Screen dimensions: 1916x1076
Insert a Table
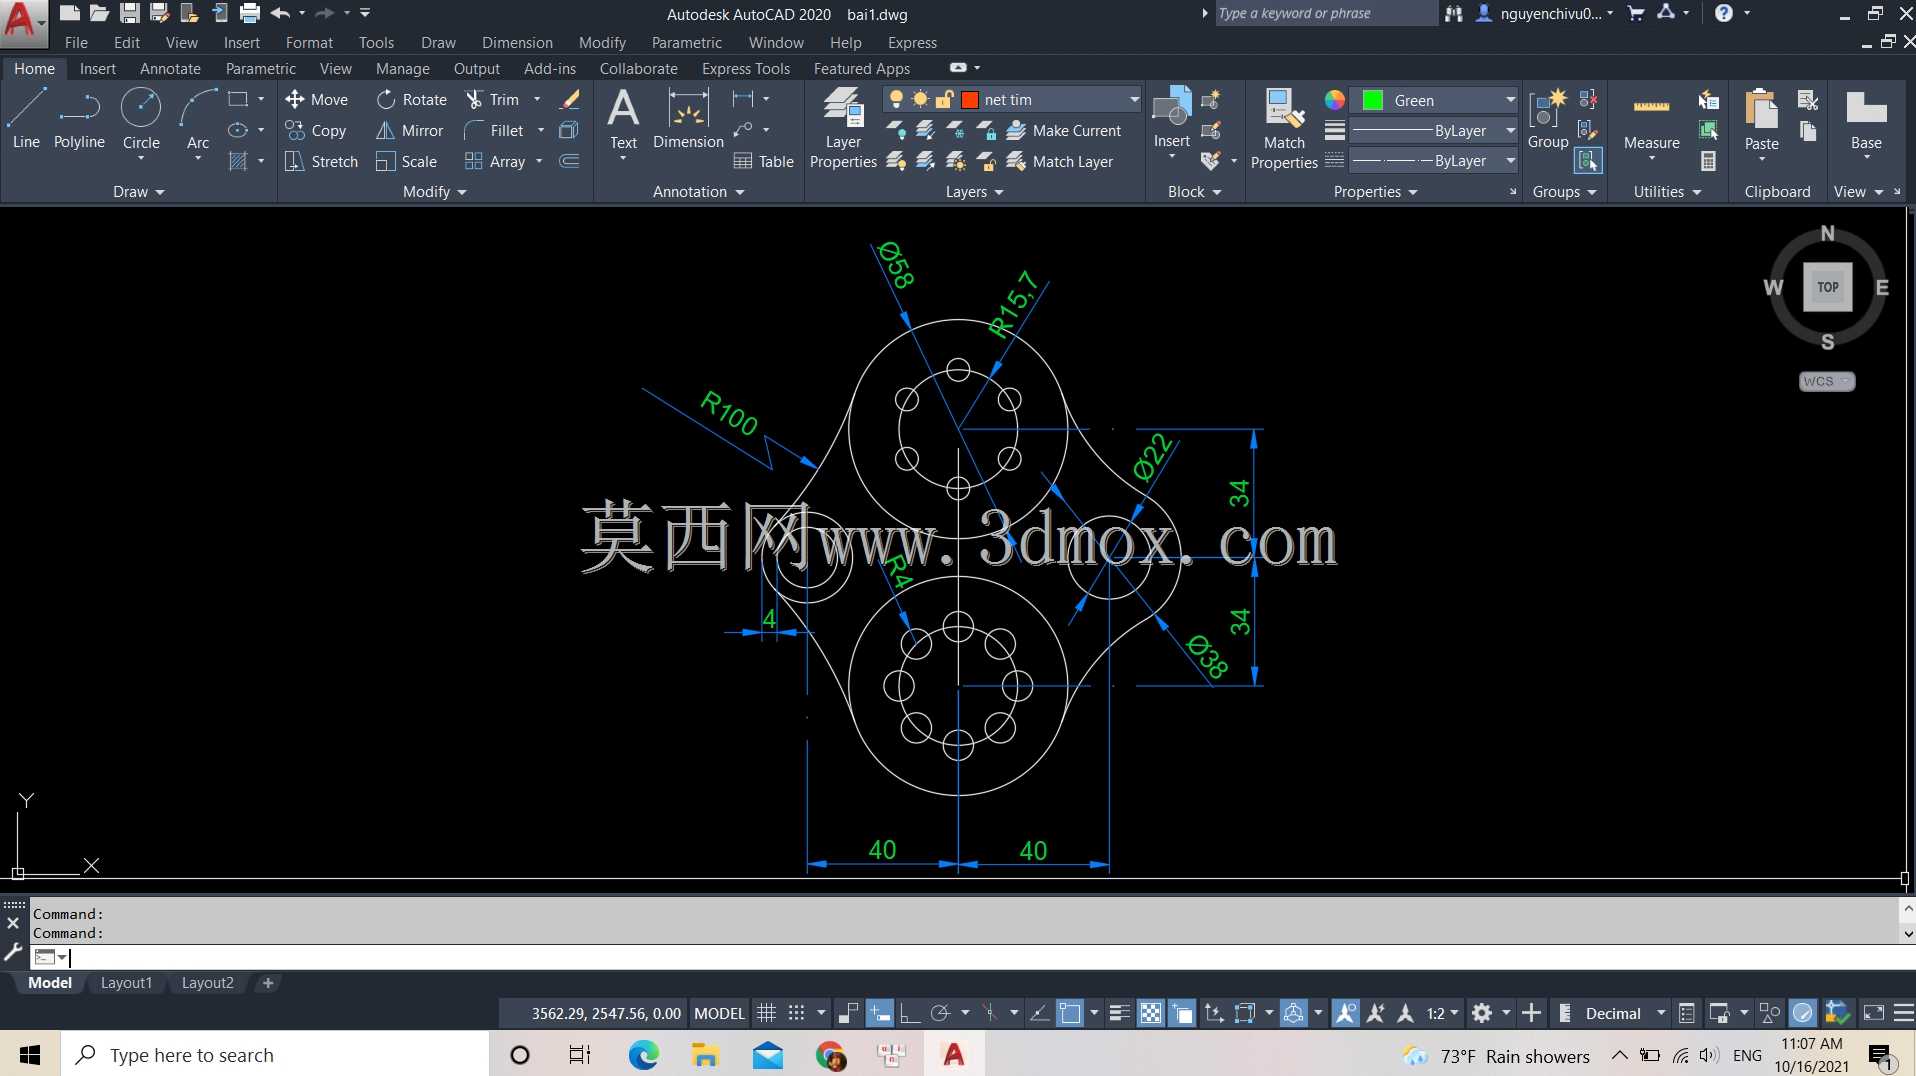(763, 161)
